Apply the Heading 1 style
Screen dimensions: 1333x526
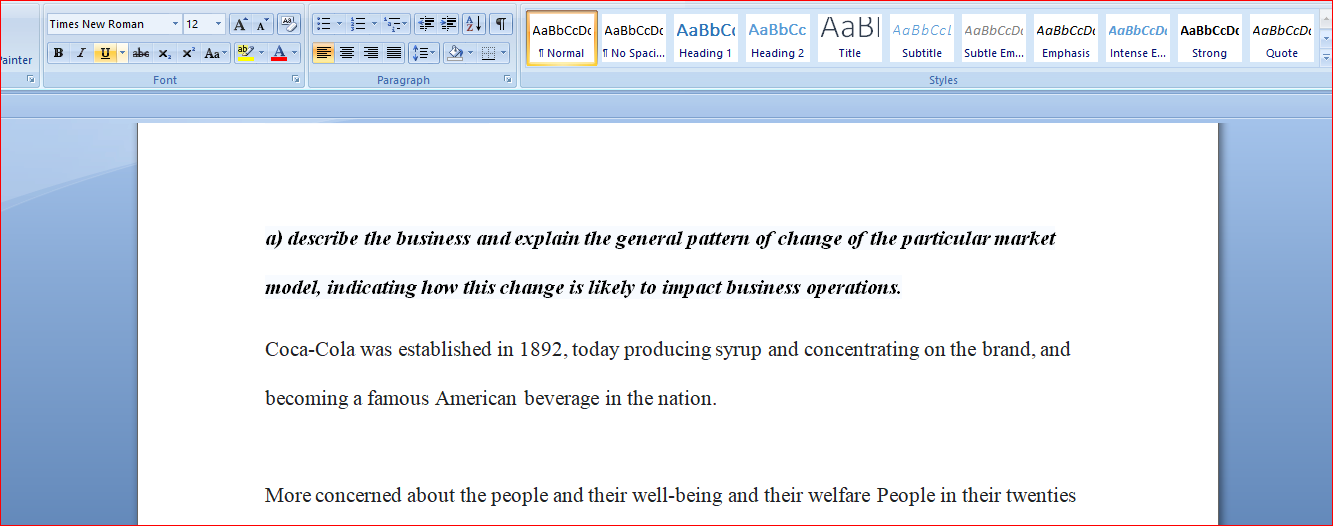[x=706, y=38]
